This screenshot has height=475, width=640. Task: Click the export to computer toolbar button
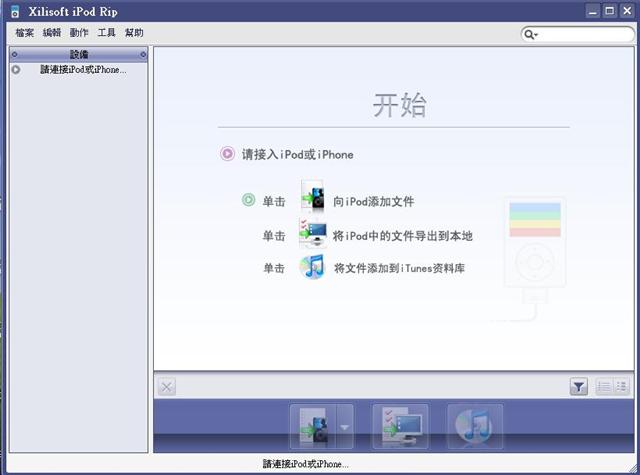point(400,427)
